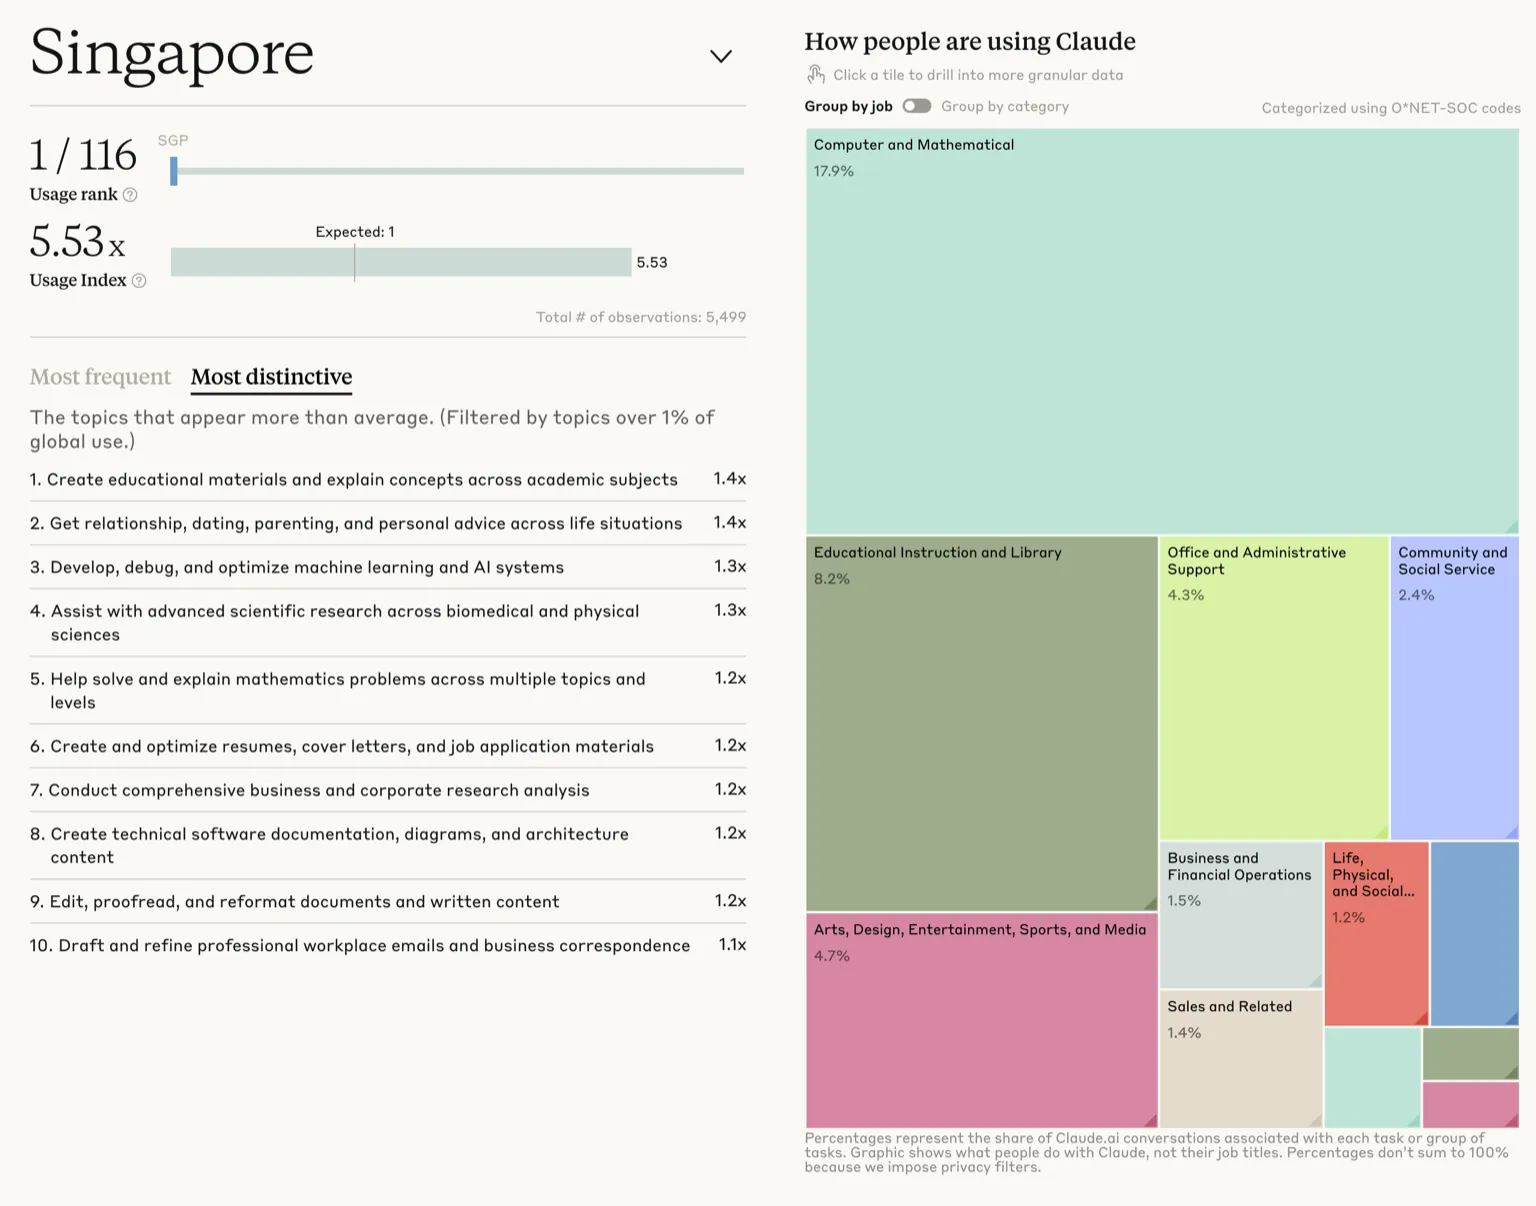Click the Usage Index 5.53 bar
Viewport: 1536px width, 1206px height.
[x=401, y=262]
